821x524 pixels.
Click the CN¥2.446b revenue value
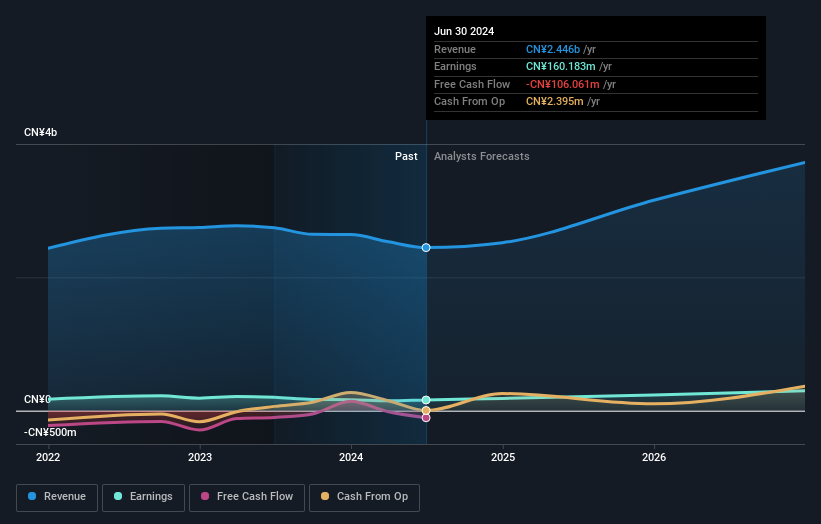(553, 49)
